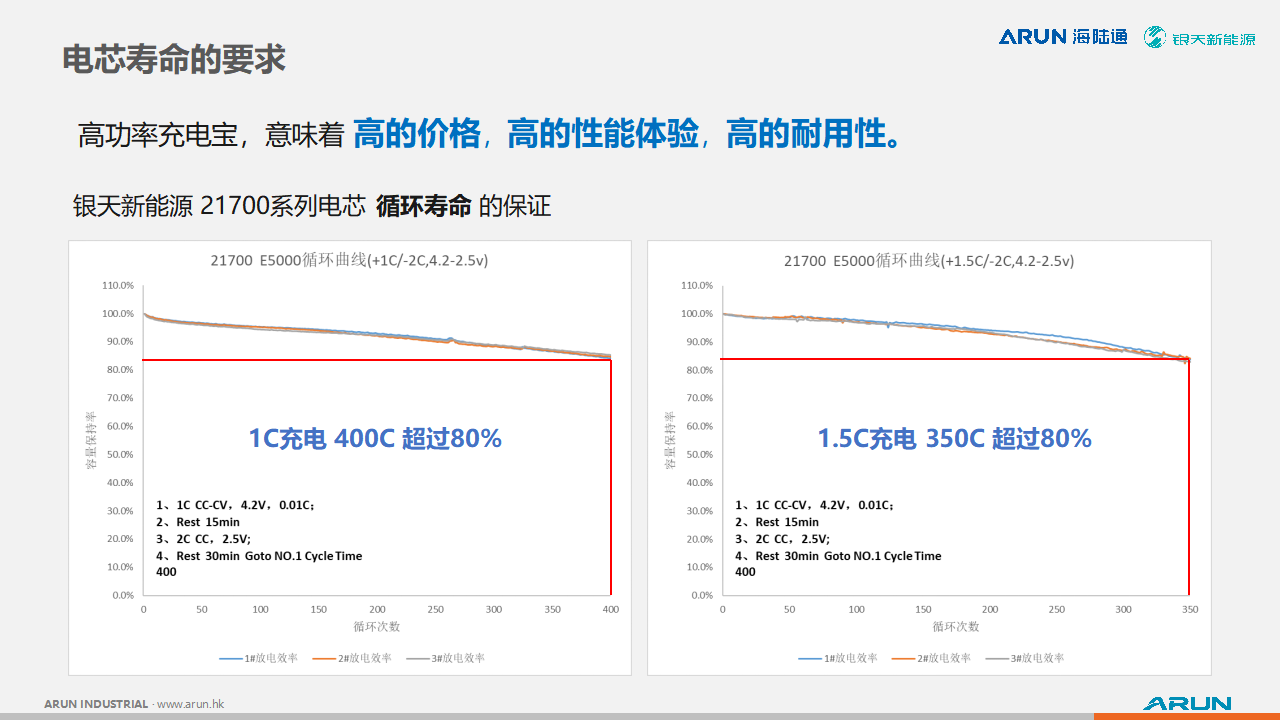Click the 容量保持率 axis label in left chart

pos(90,440)
